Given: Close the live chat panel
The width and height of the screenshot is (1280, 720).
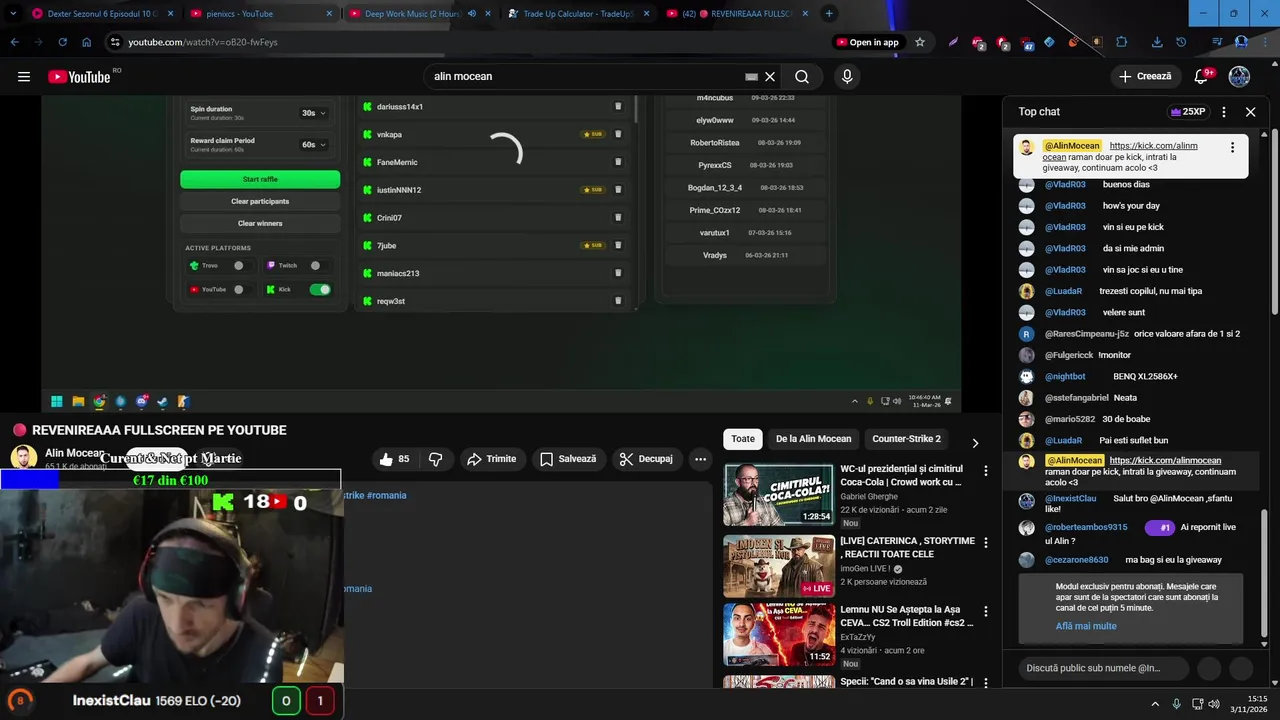Looking at the screenshot, I should click(1250, 112).
